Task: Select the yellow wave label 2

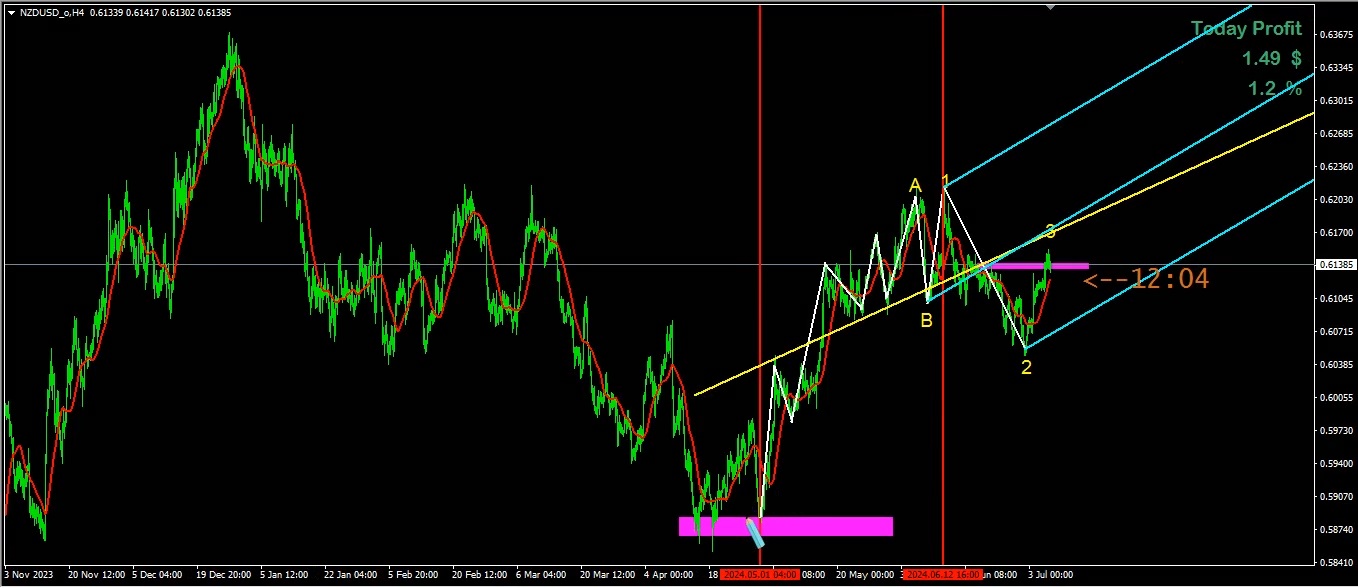Action: point(1026,368)
